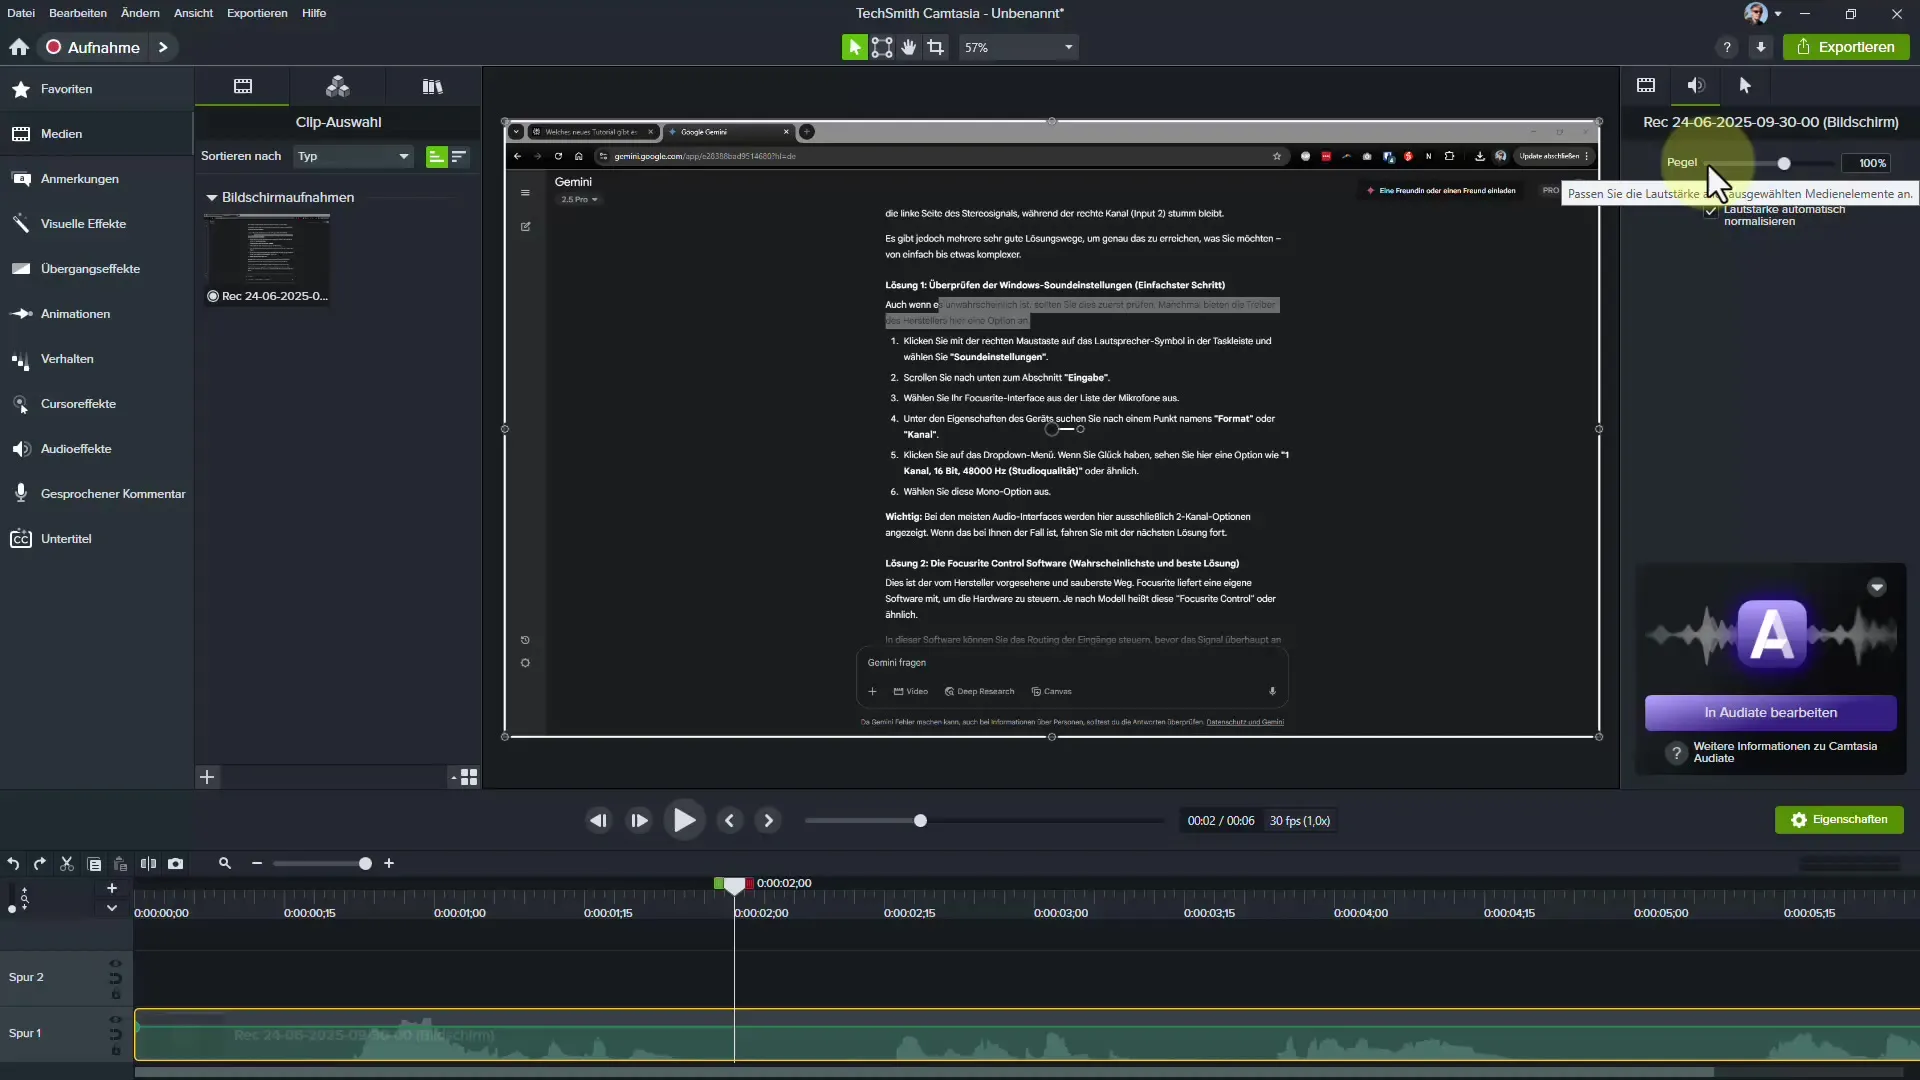Expand Aufnahme options arrow
This screenshot has height=1080, width=1920.
[163, 47]
